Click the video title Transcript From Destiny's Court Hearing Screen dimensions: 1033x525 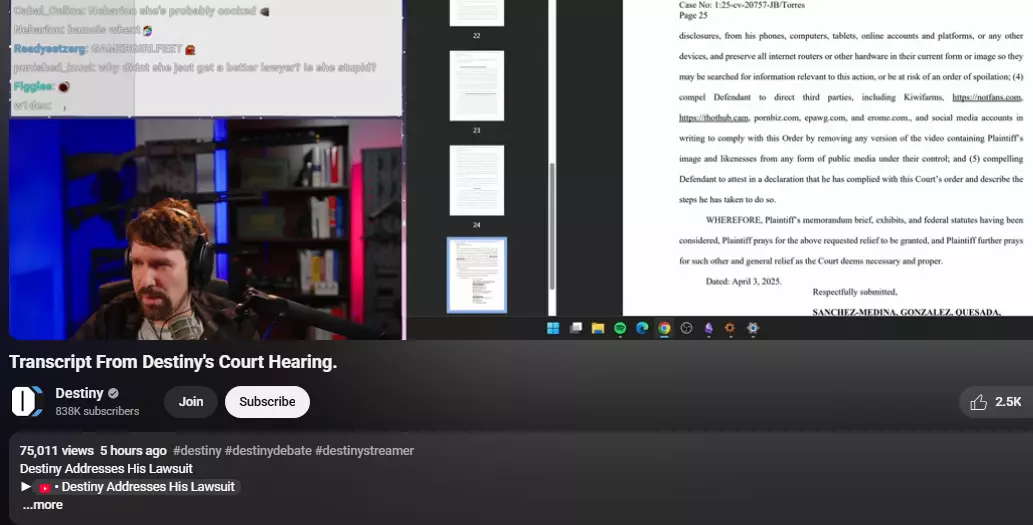(173, 362)
